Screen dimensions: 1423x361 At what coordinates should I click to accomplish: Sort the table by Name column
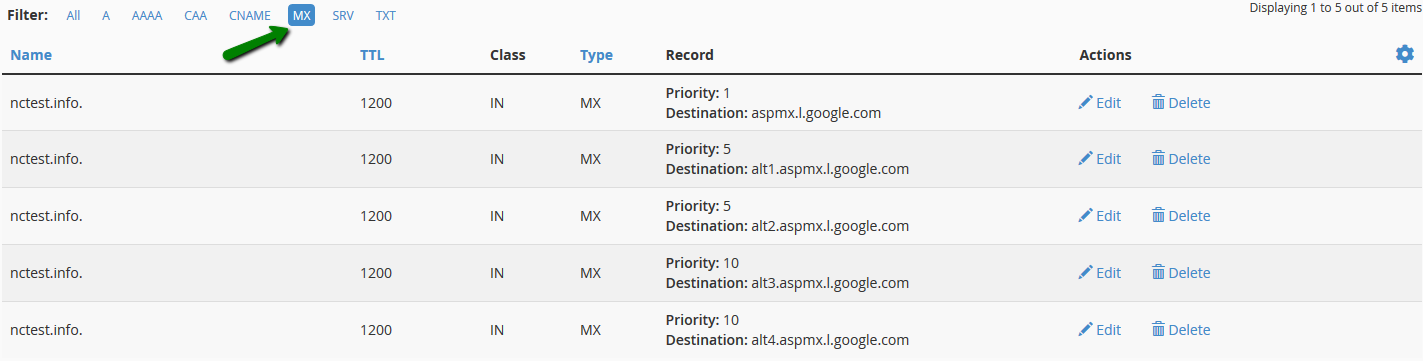(31, 55)
